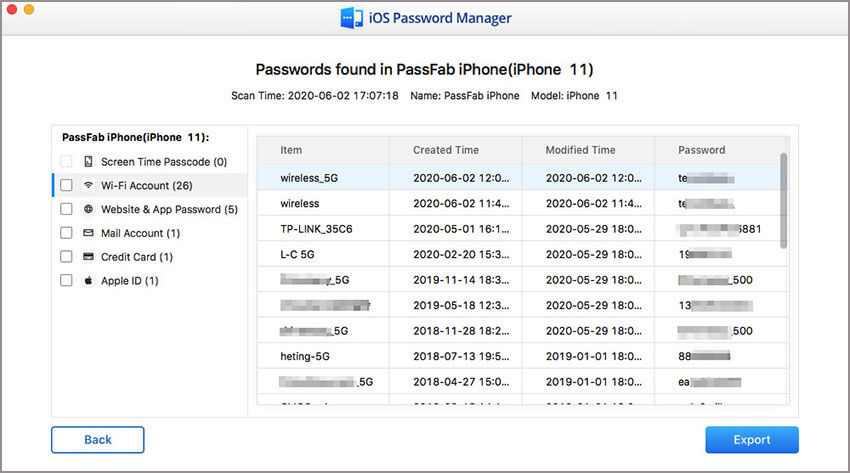
Task: Toggle the Credit Card checkbox
Action: [x=66, y=257]
